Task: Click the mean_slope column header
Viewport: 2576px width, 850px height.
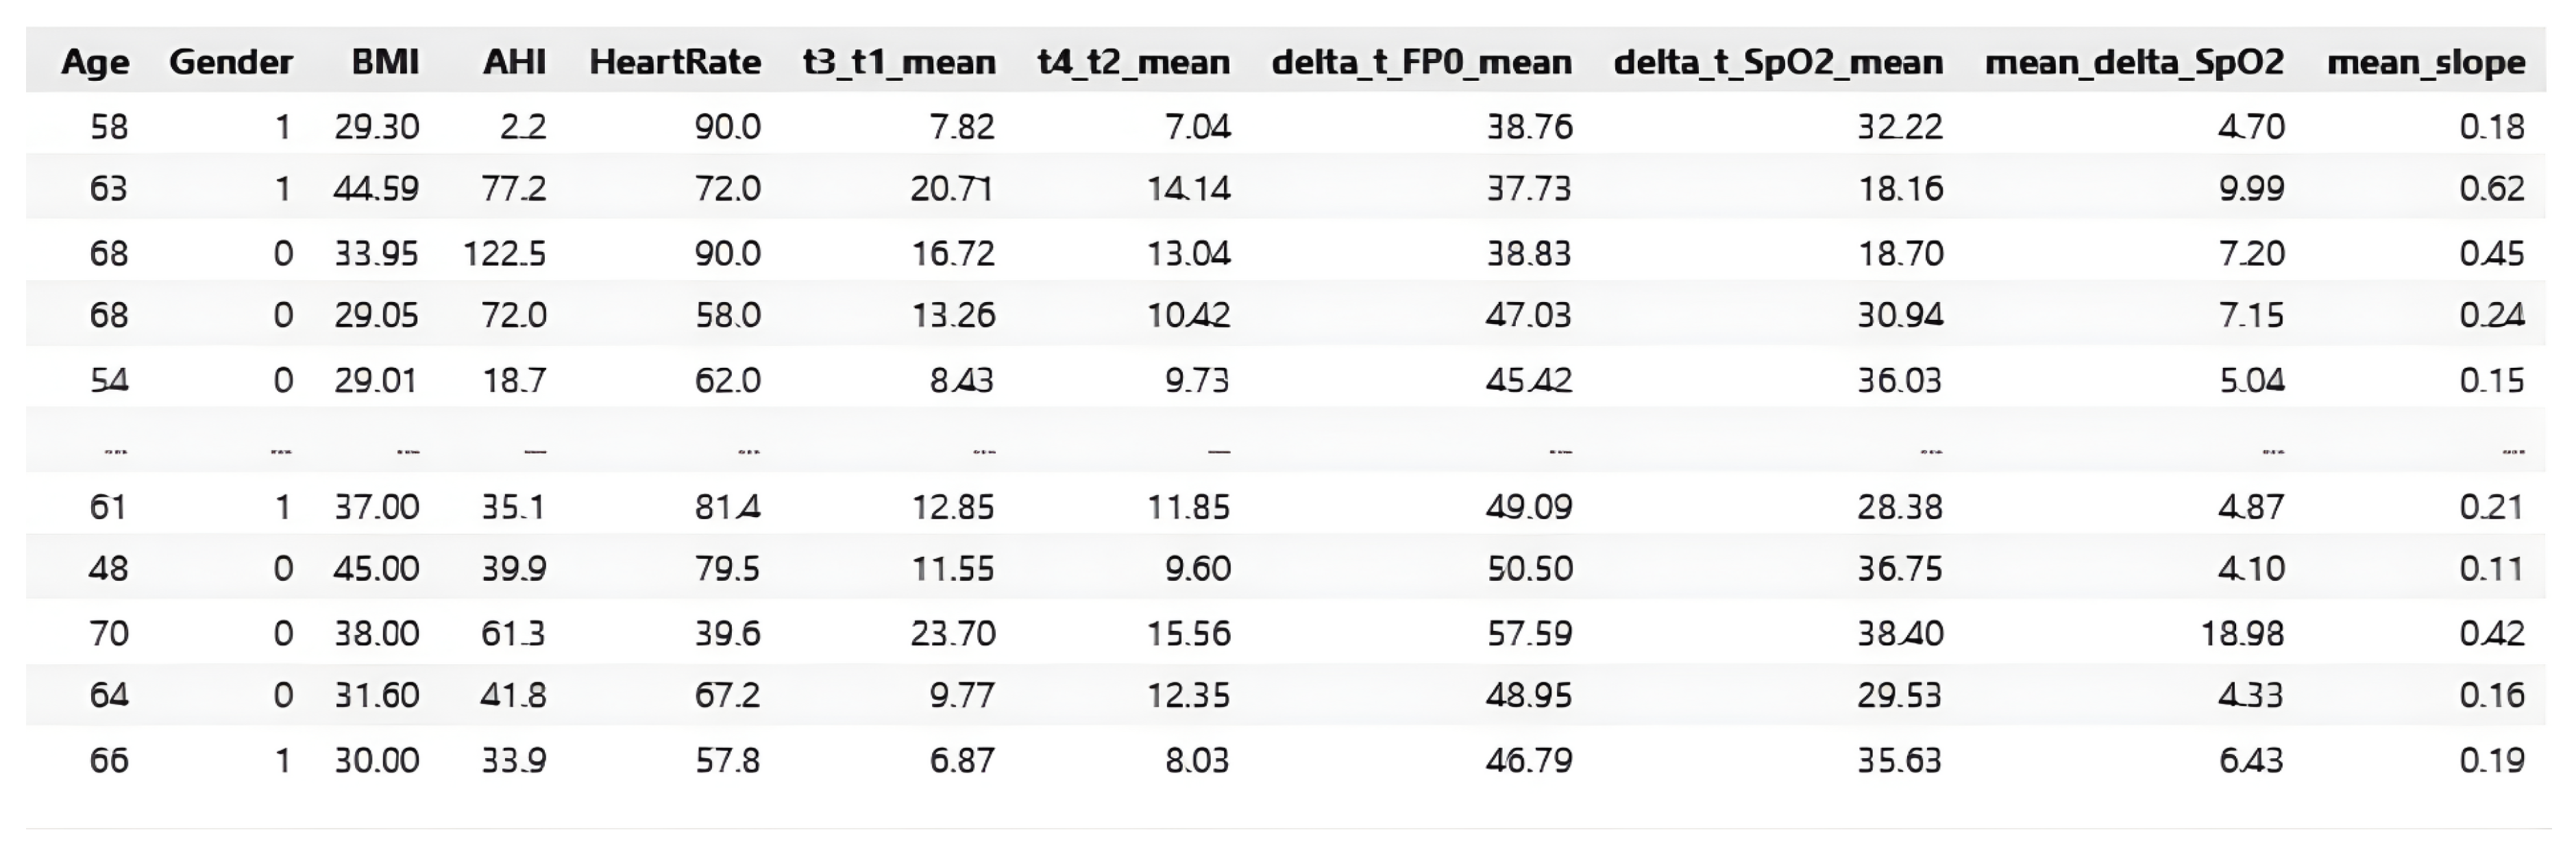Action: 2426,62
